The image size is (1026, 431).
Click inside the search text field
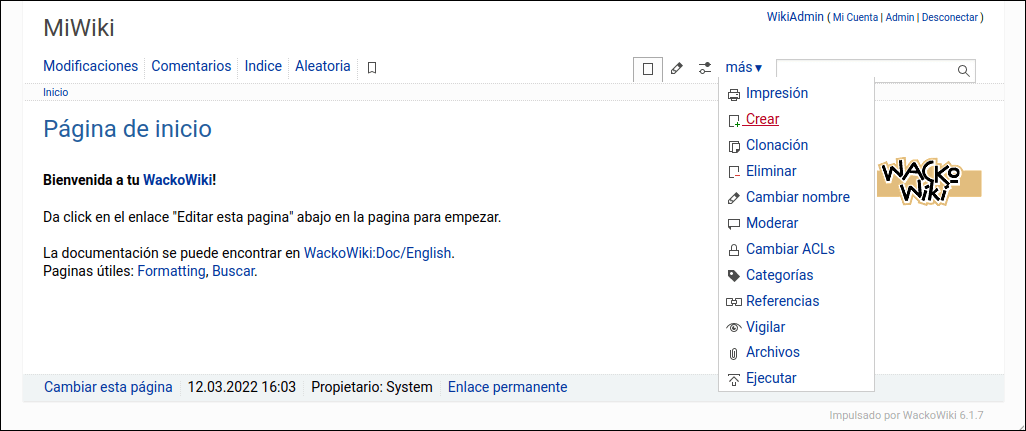point(865,70)
